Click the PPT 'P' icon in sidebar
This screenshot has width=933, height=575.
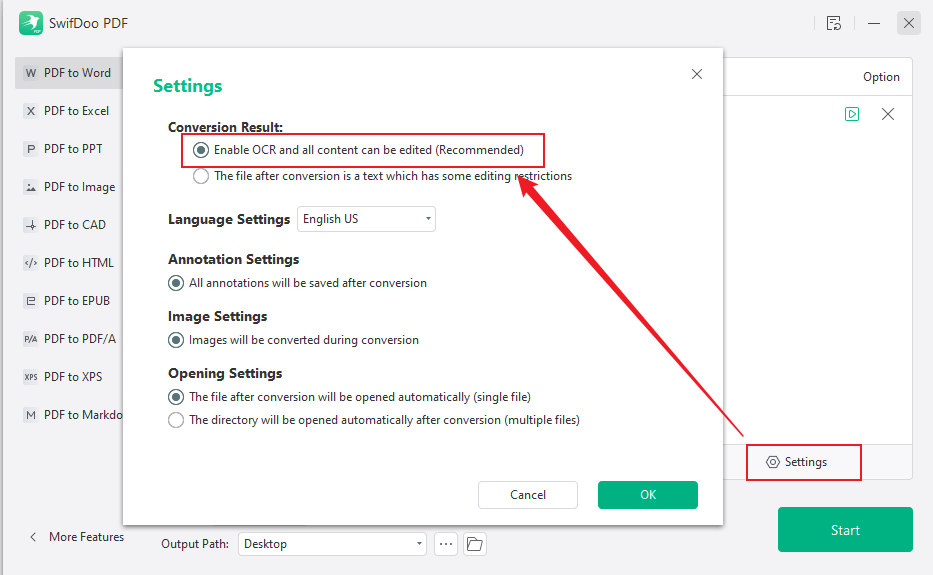point(30,149)
